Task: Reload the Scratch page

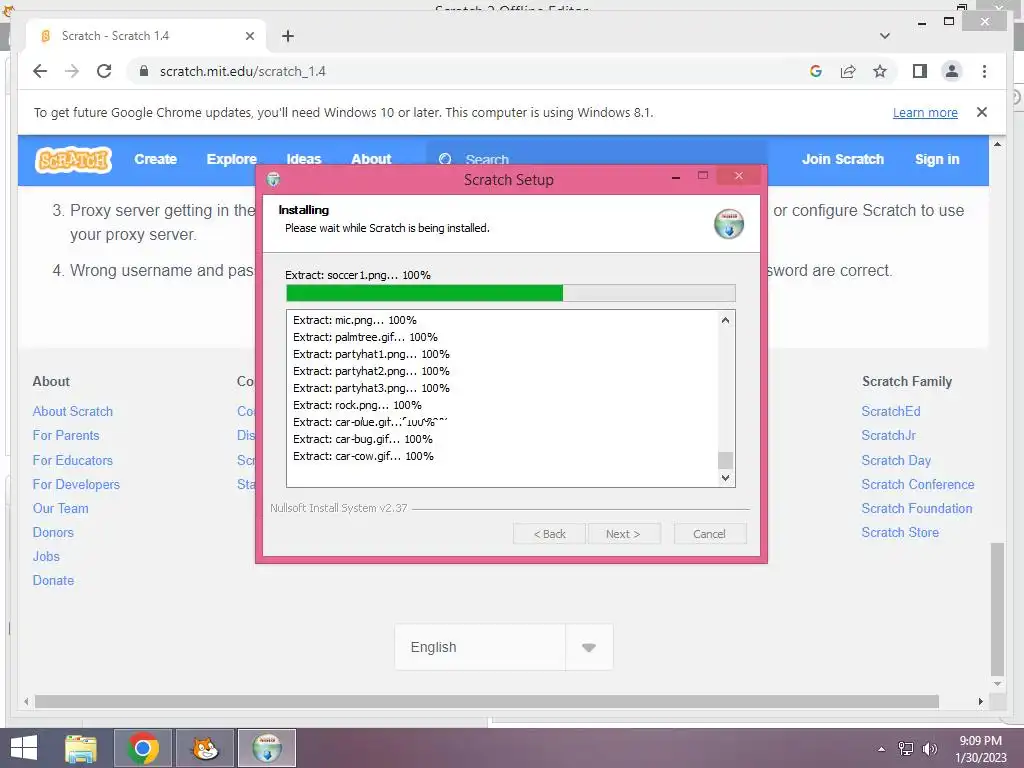Action: (x=104, y=71)
